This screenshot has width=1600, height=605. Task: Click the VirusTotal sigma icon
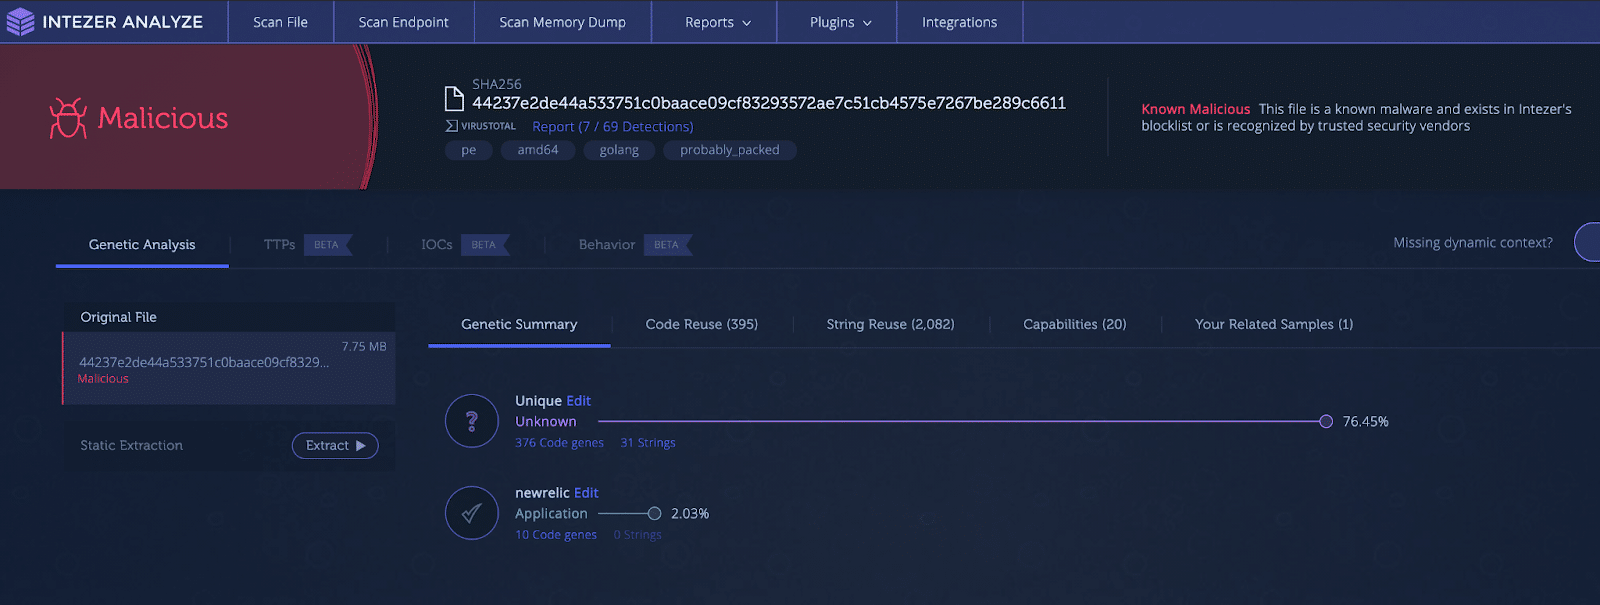(452, 126)
